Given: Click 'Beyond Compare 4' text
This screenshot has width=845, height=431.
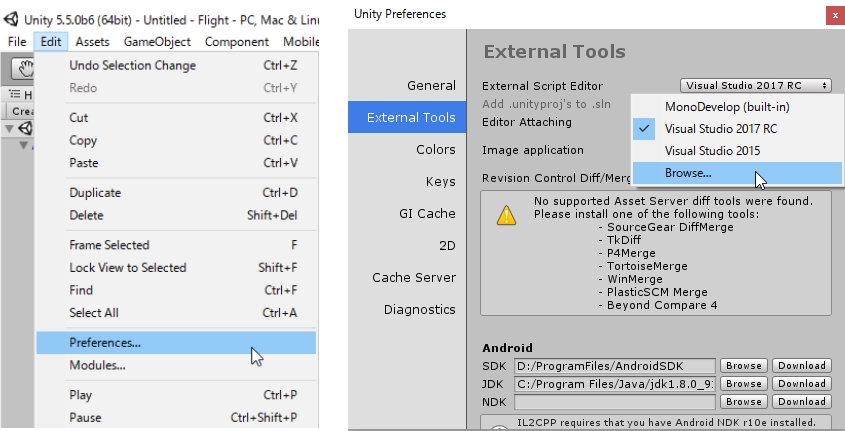Looking at the screenshot, I should point(662,305).
